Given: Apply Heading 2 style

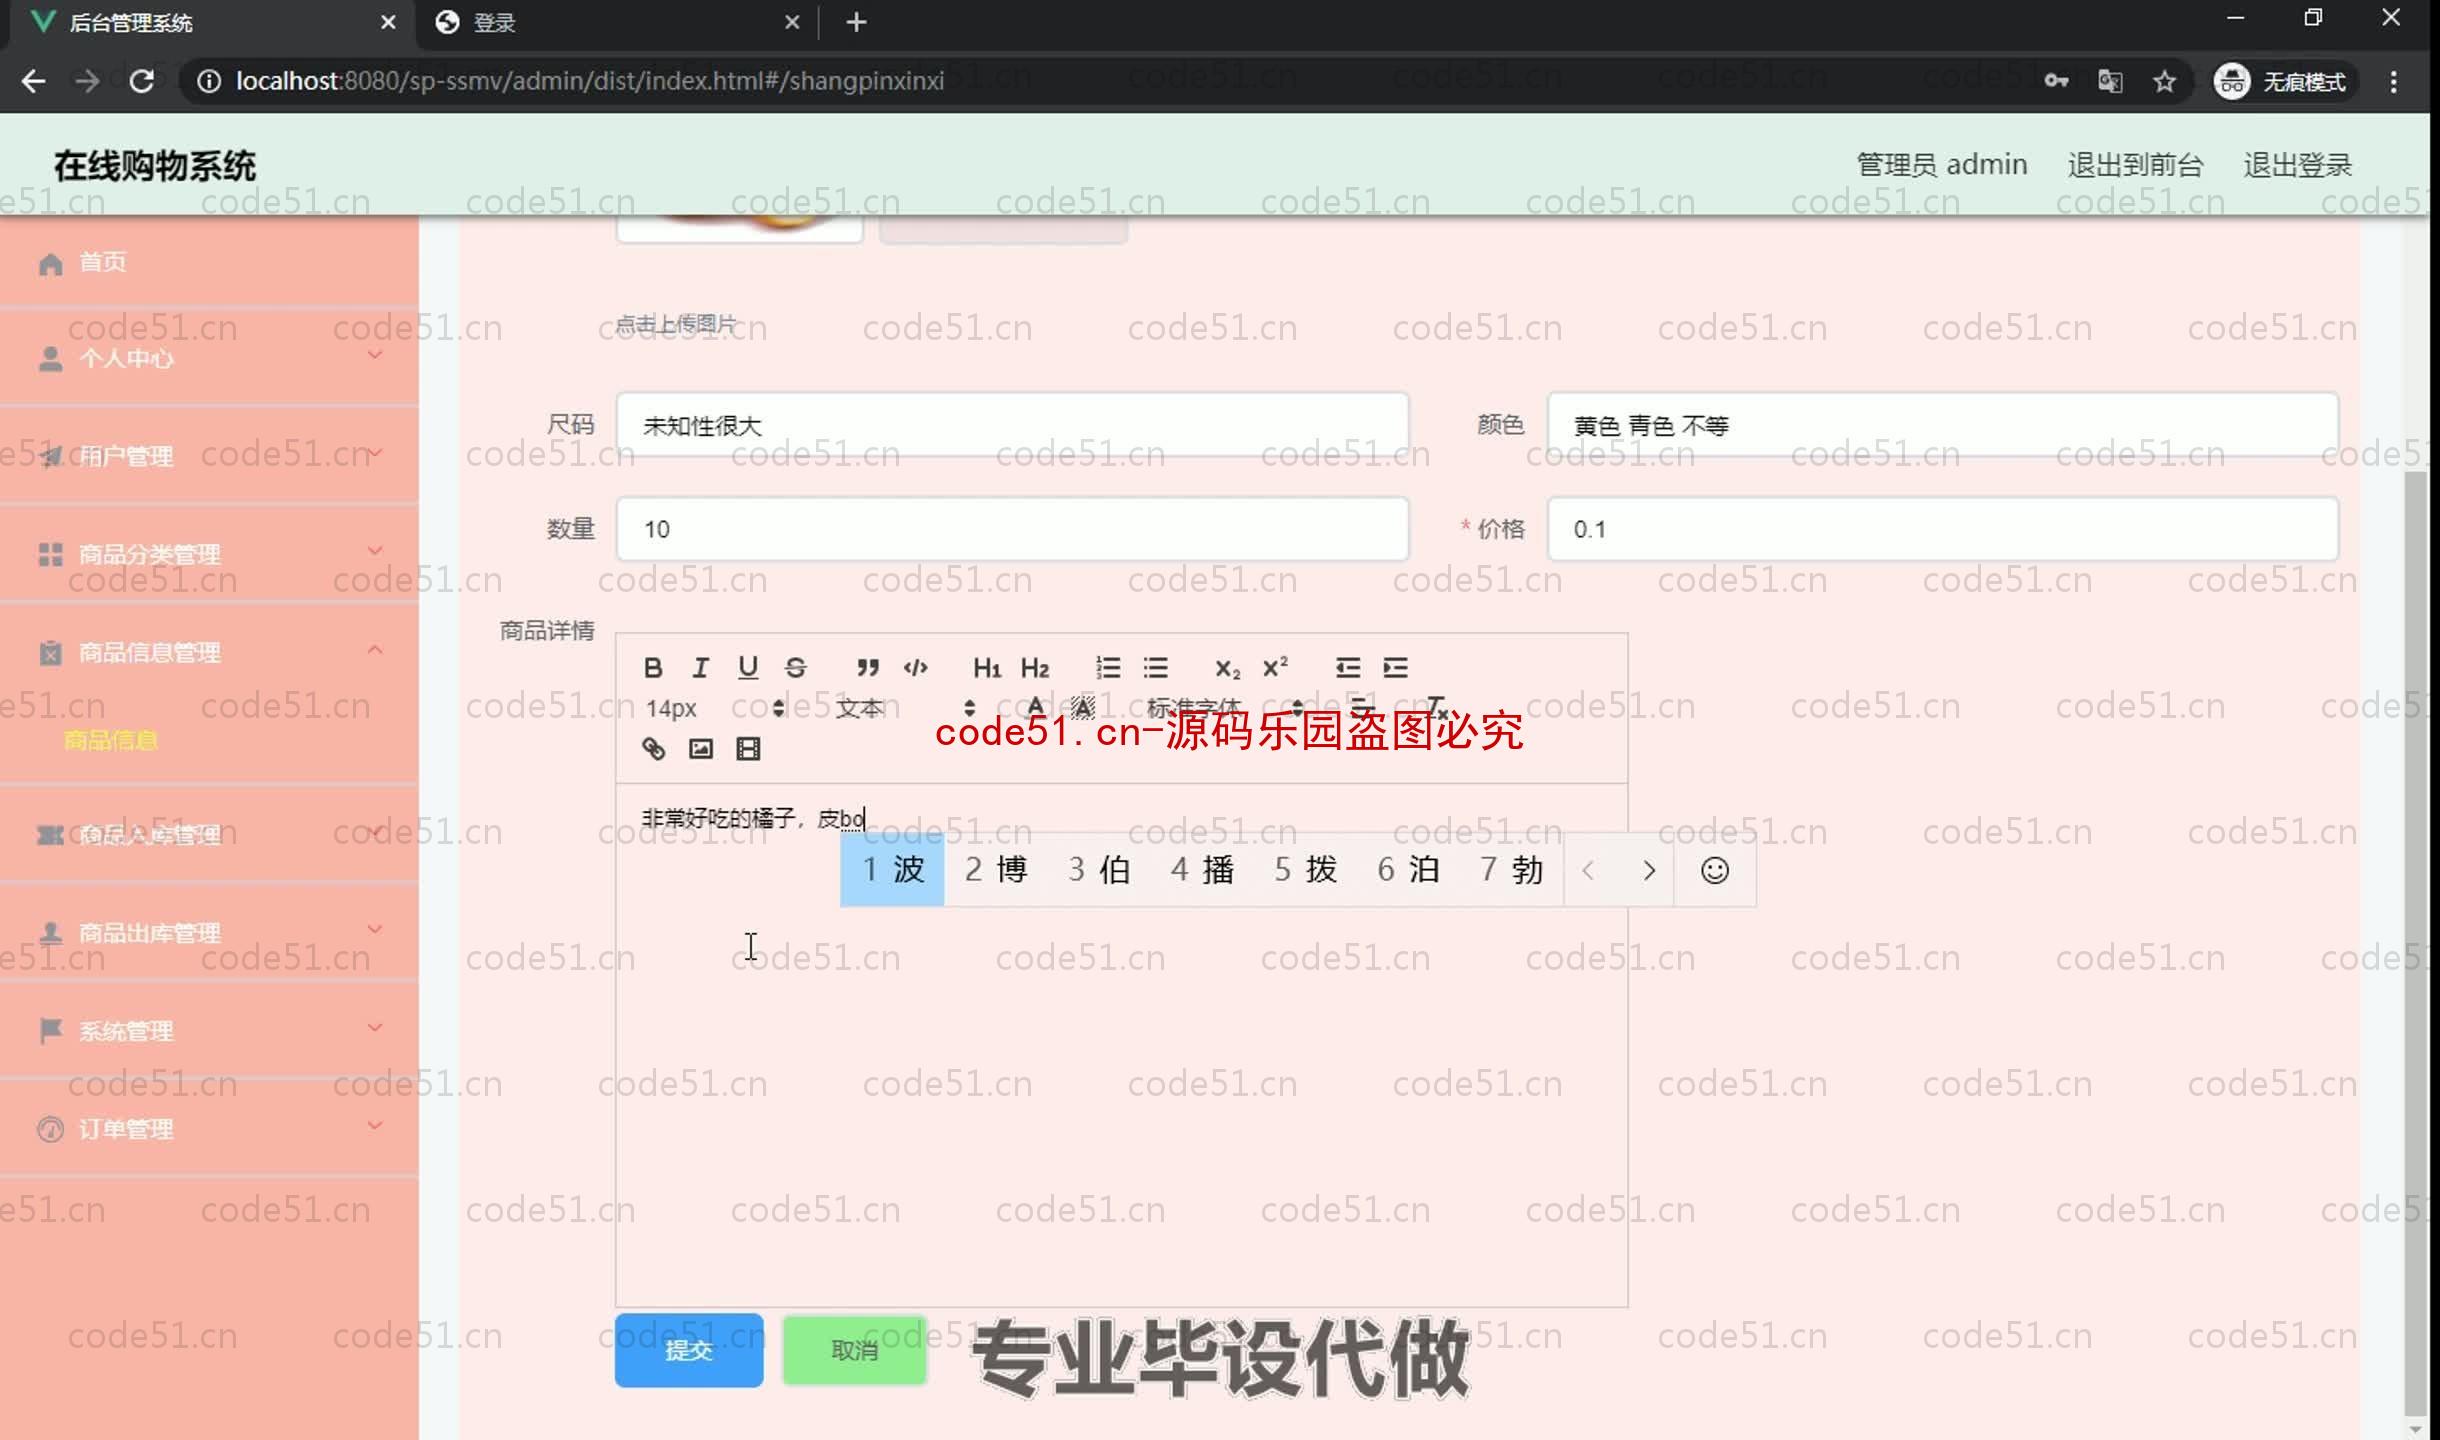Looking at the screenshot, I should click(1035, 667).
